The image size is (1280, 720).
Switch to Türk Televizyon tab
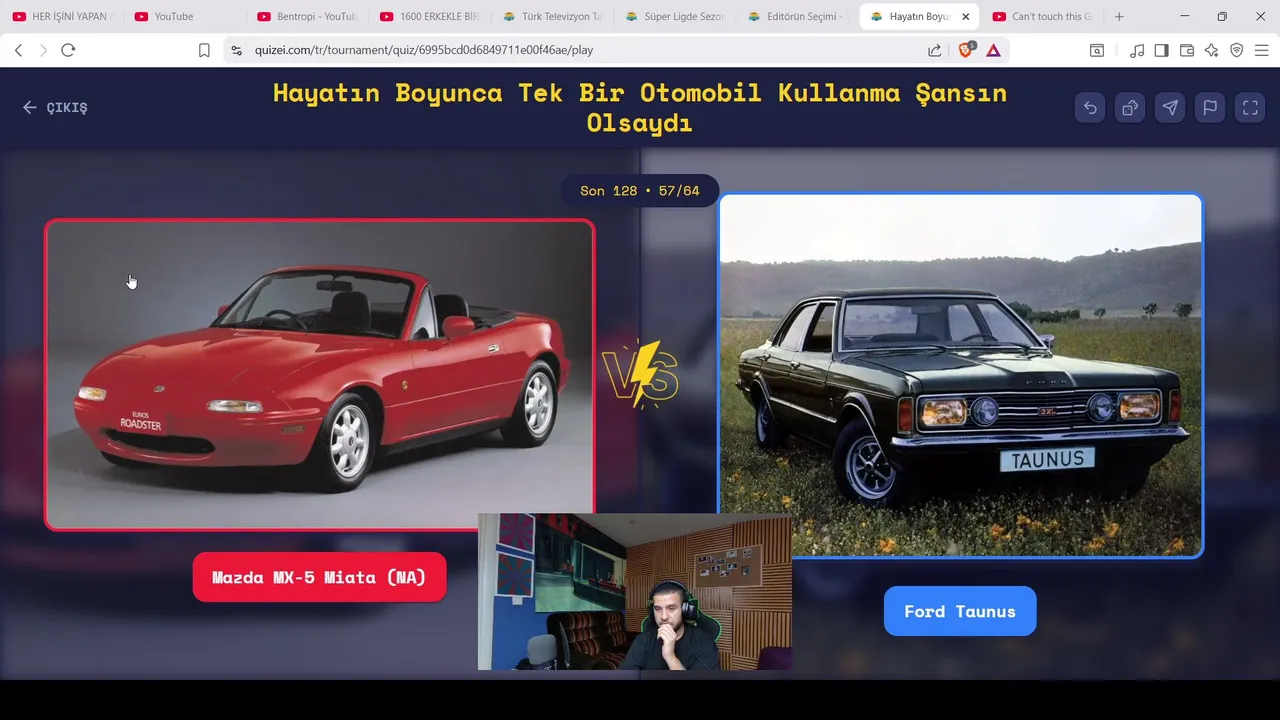coord(552,16)
